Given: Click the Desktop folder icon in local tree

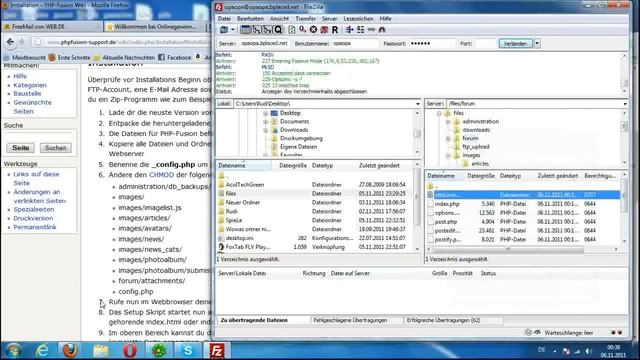Looking at the screenshot, I should tap(274, 113).
